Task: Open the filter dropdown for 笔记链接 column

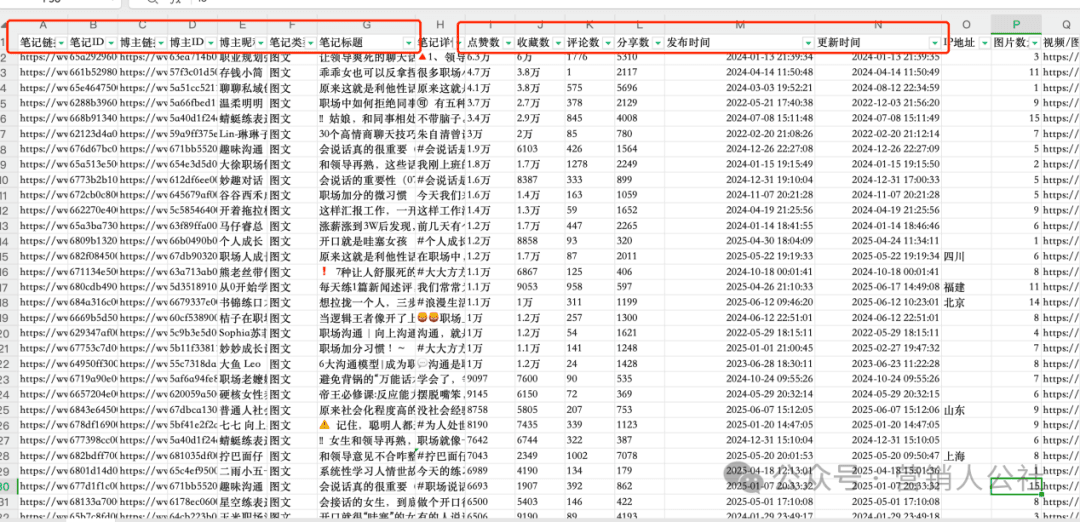Action: (63, 43)
